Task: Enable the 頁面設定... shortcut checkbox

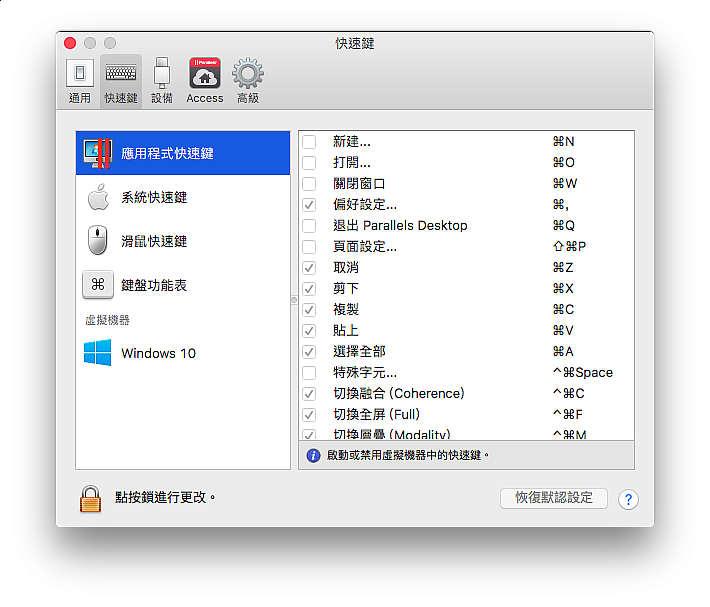Action: pos(309,247)
